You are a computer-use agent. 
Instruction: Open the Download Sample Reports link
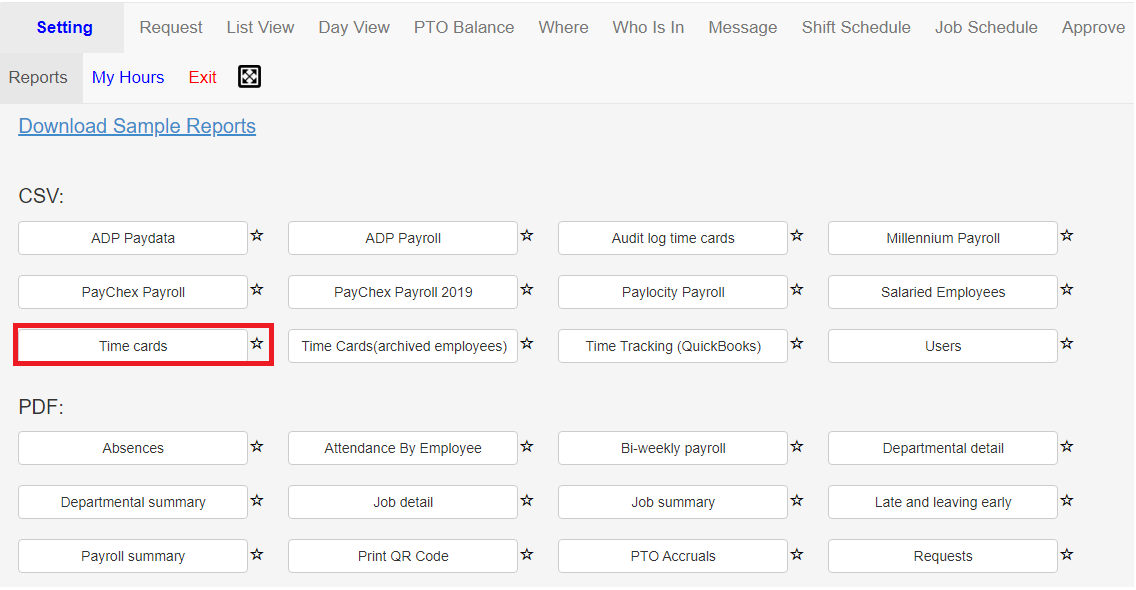(x=137, y=126)
